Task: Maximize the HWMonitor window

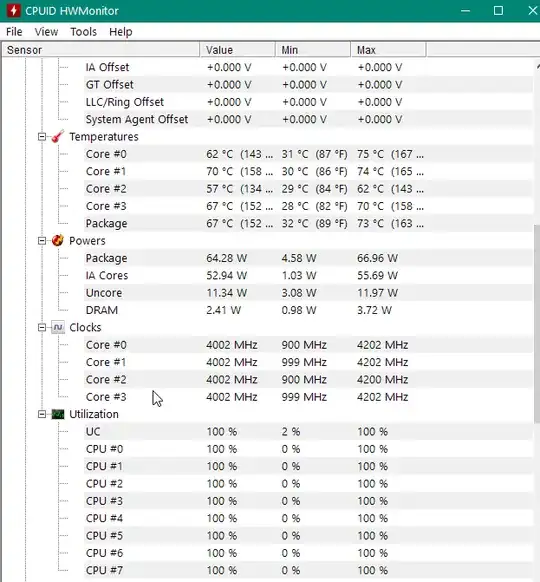Action: coord(498,11)
